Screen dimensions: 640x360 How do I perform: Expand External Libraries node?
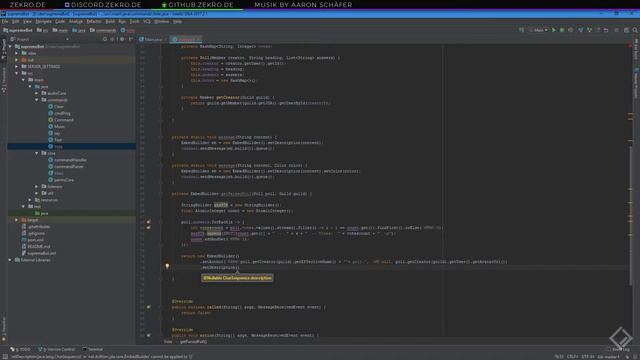click(11, 260)
